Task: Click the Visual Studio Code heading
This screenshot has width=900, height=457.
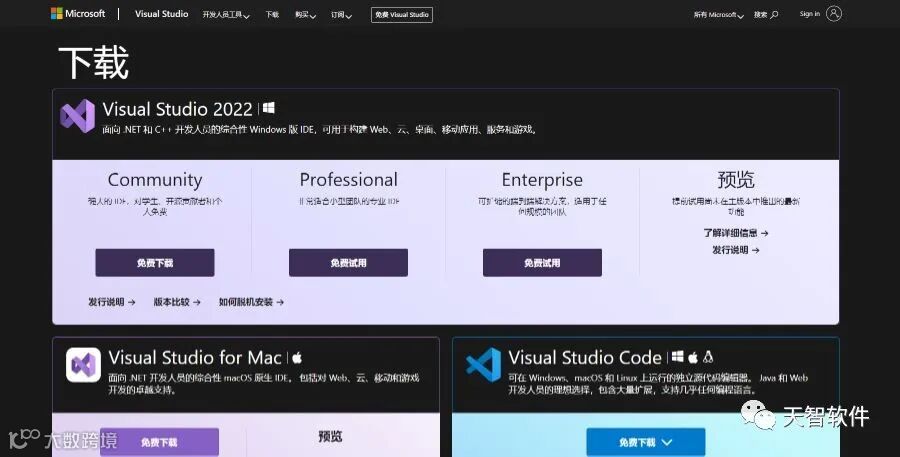Action: coord(585,358)
